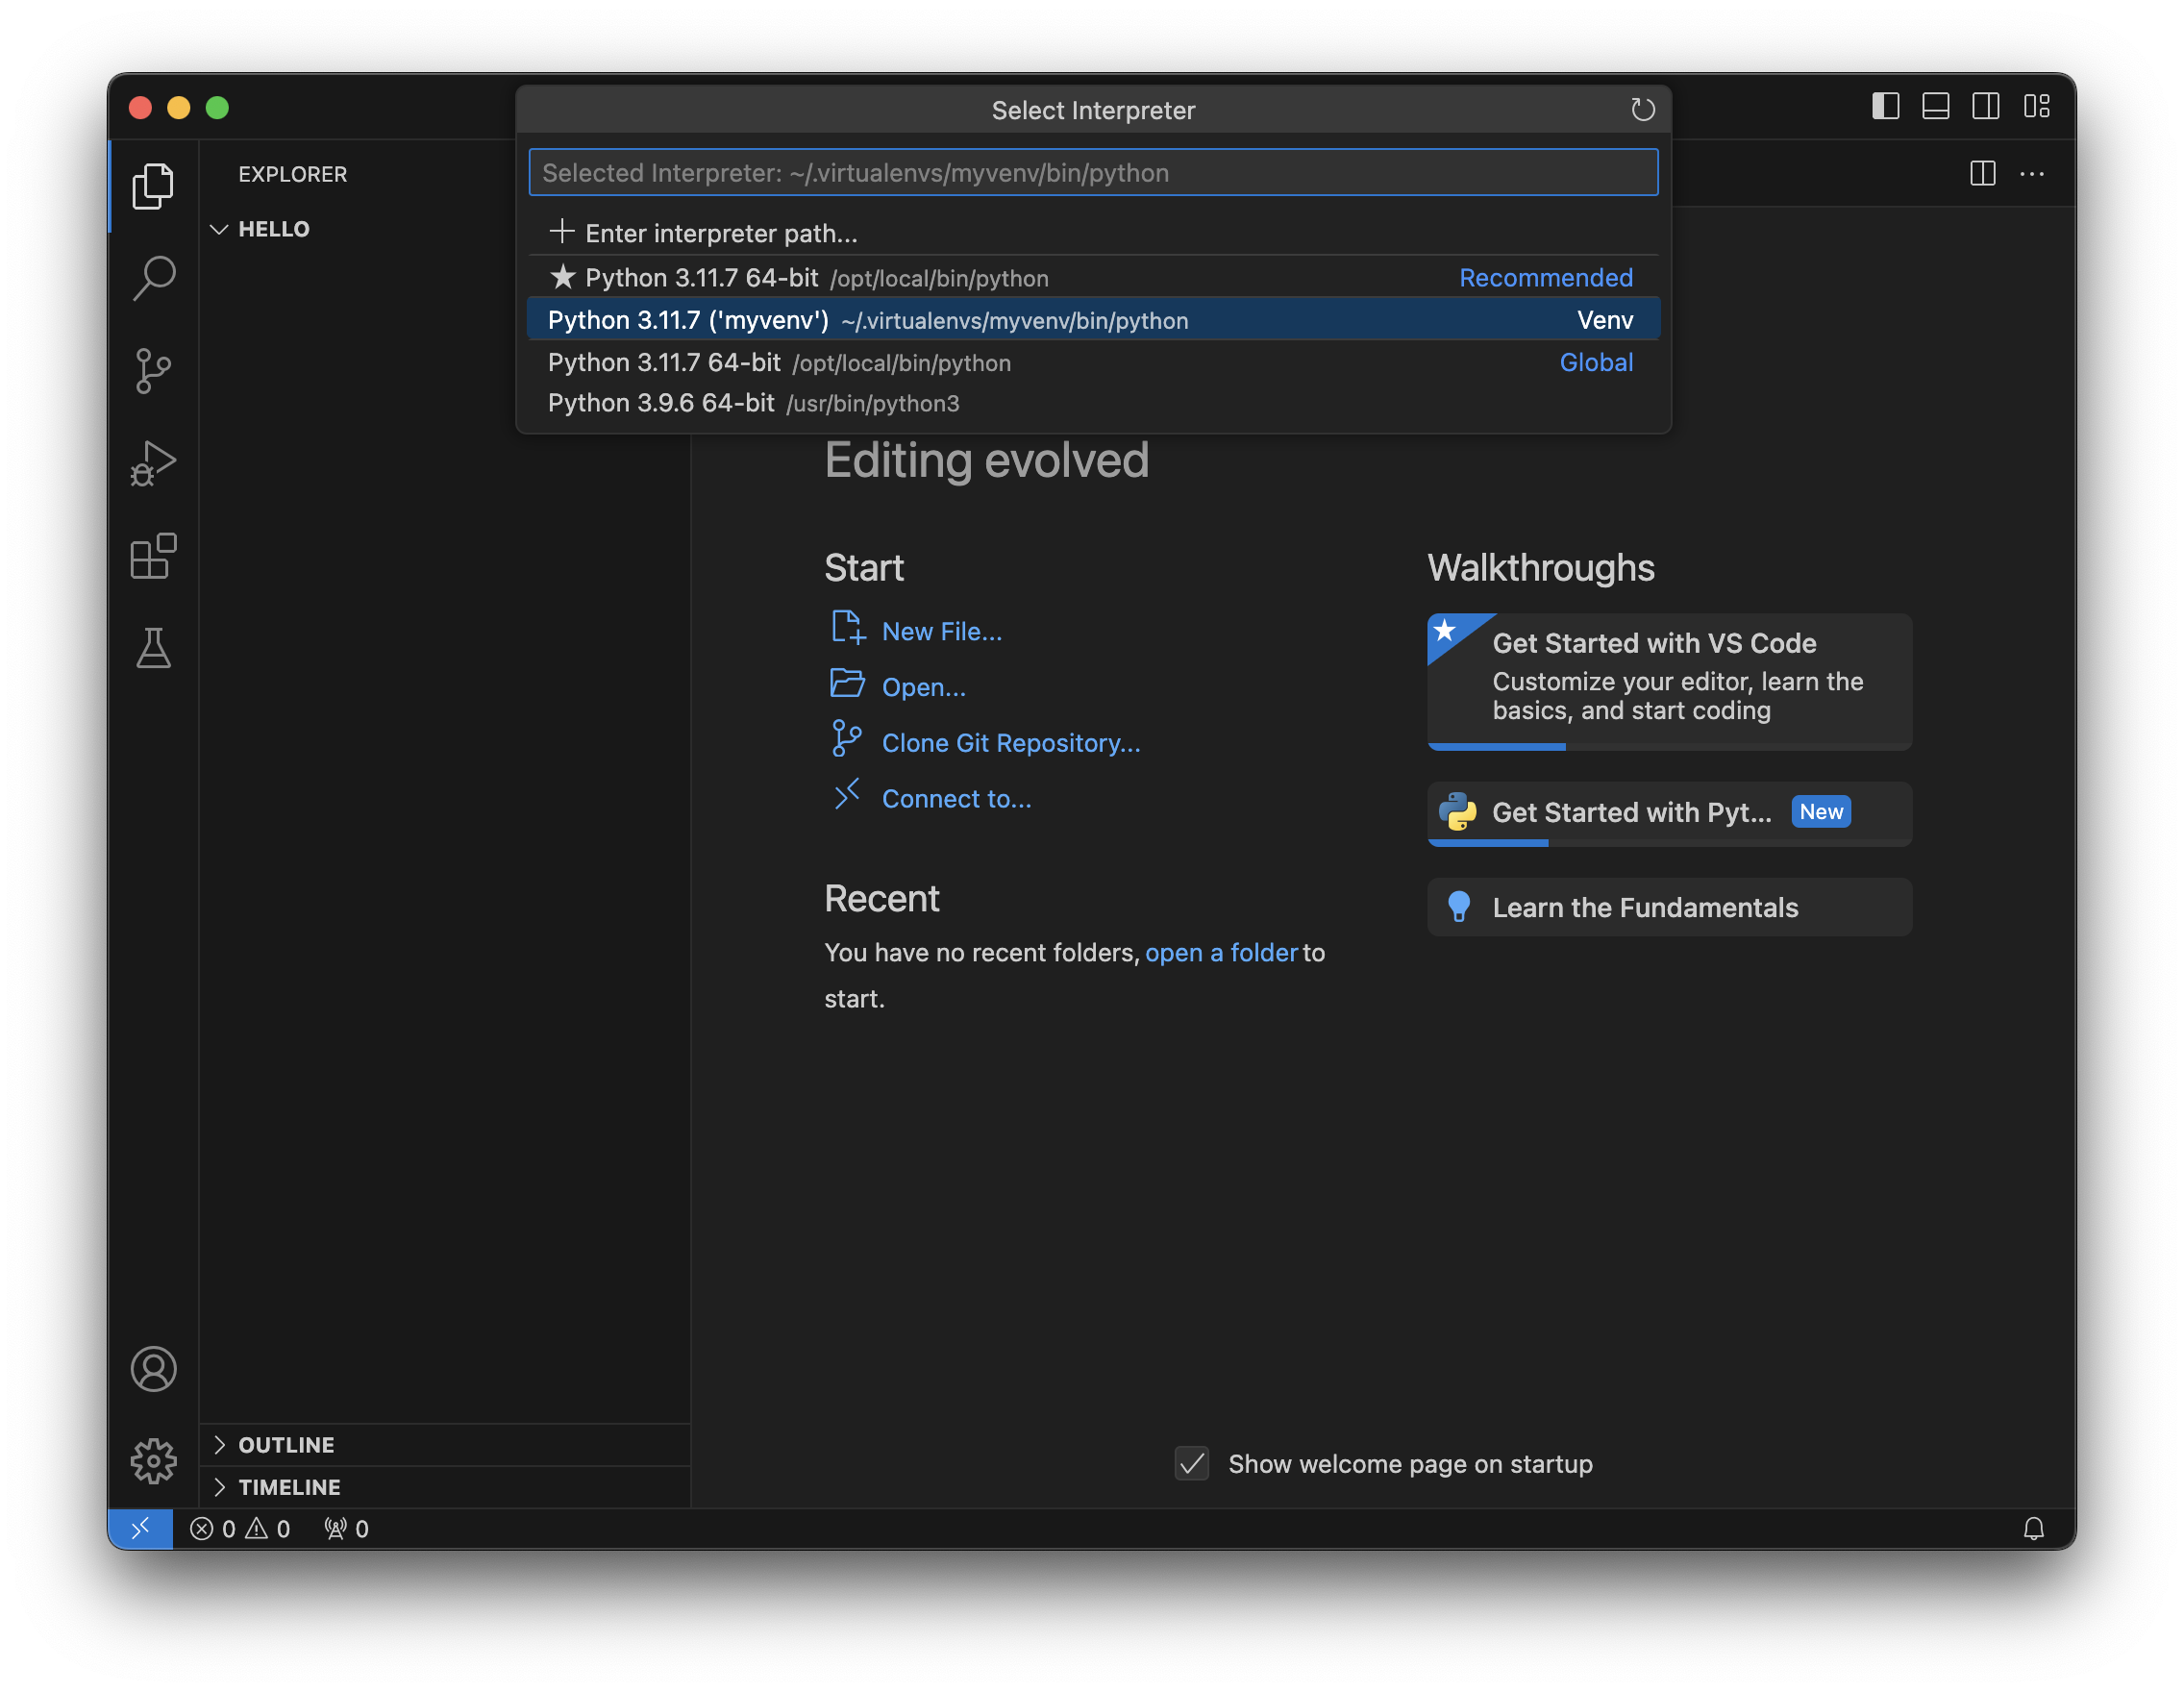Open Run and Debug view icon
Image resolution: width=2184 pixels, height=1692 pixels.
[x=153, y=463]
